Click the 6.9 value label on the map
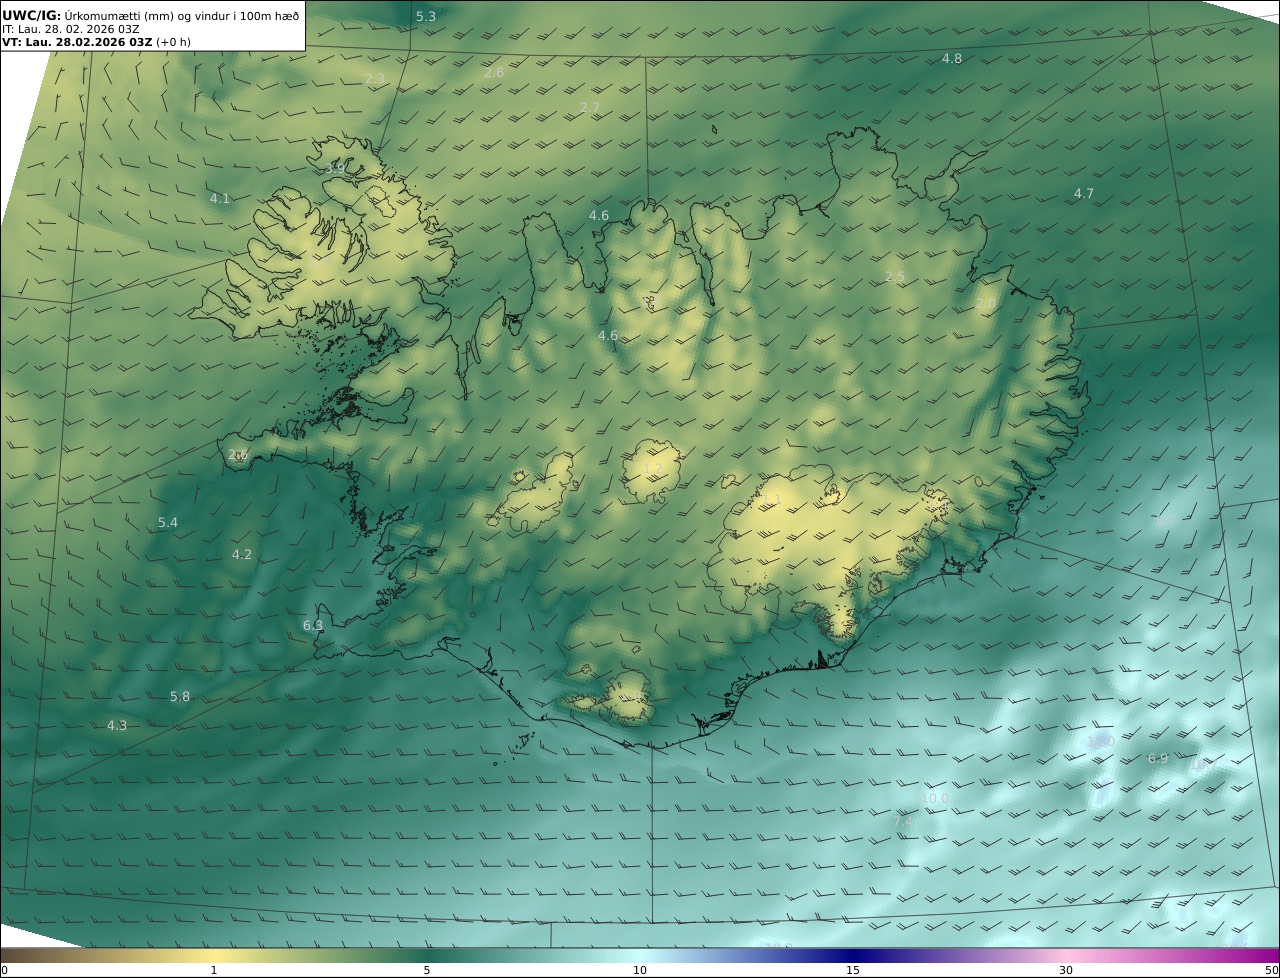This screenshot has width=1280, height=978. click(x=1158, y=758)
